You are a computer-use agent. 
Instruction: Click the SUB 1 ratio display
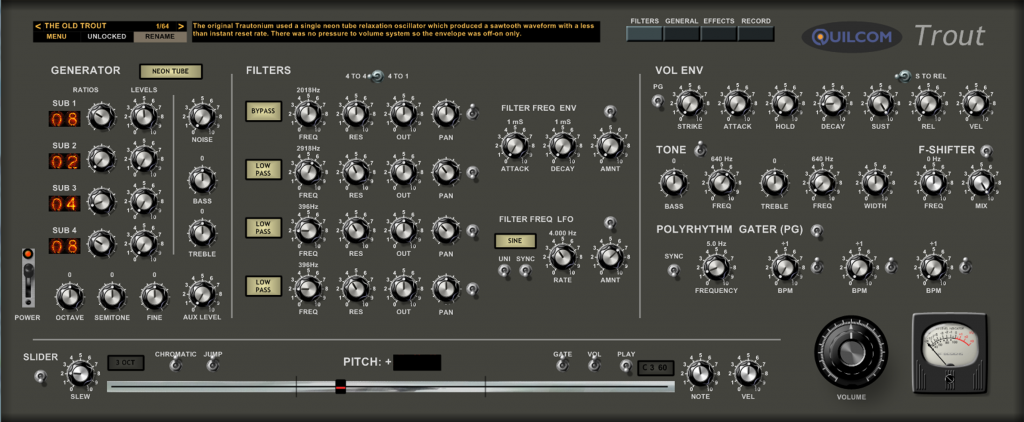[65, 120]
